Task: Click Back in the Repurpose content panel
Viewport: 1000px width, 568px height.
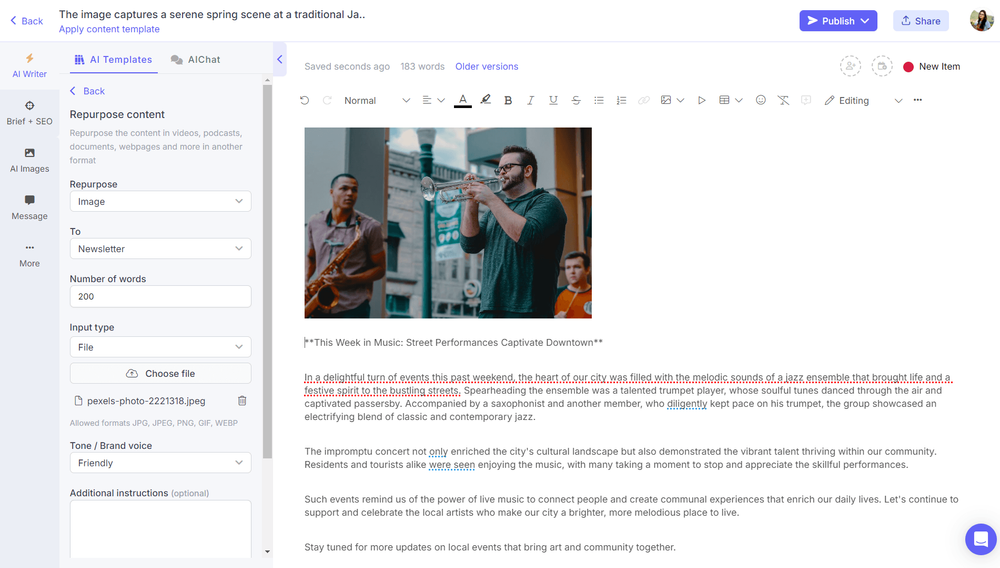Action: pos(87,91)
